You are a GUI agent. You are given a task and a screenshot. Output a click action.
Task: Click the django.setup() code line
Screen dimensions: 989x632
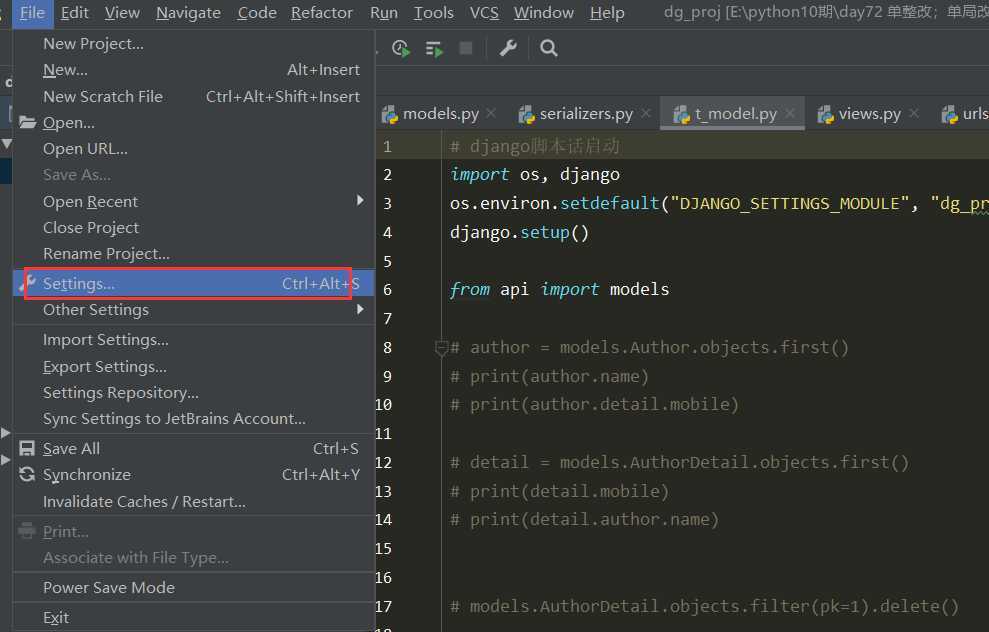520,233
